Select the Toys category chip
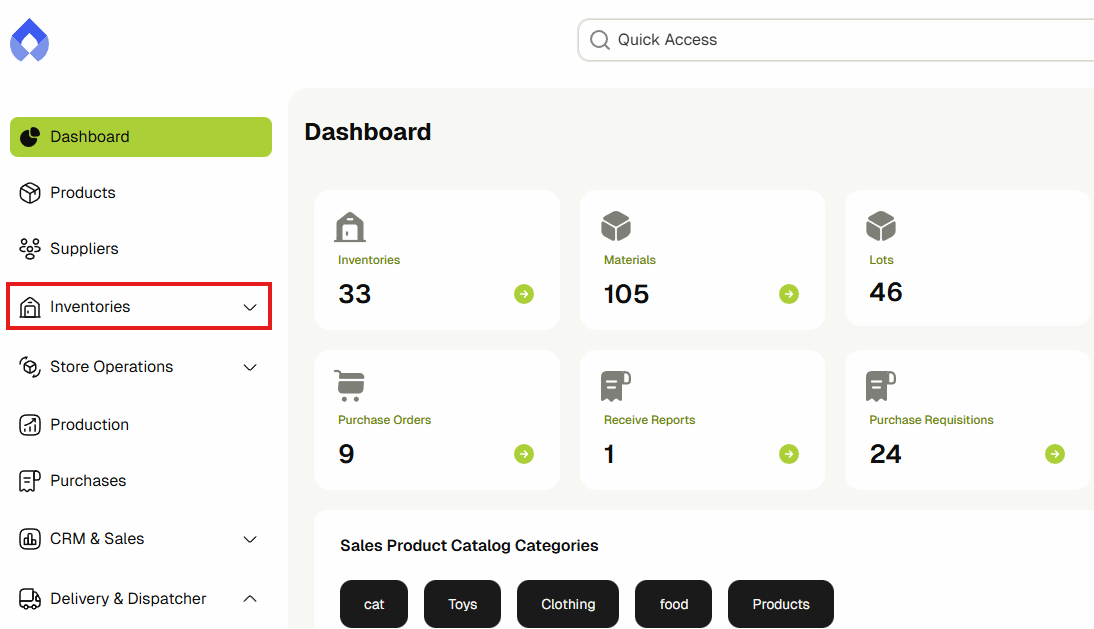The height and width of the screenshot is (629, 1094). (462, 604)
